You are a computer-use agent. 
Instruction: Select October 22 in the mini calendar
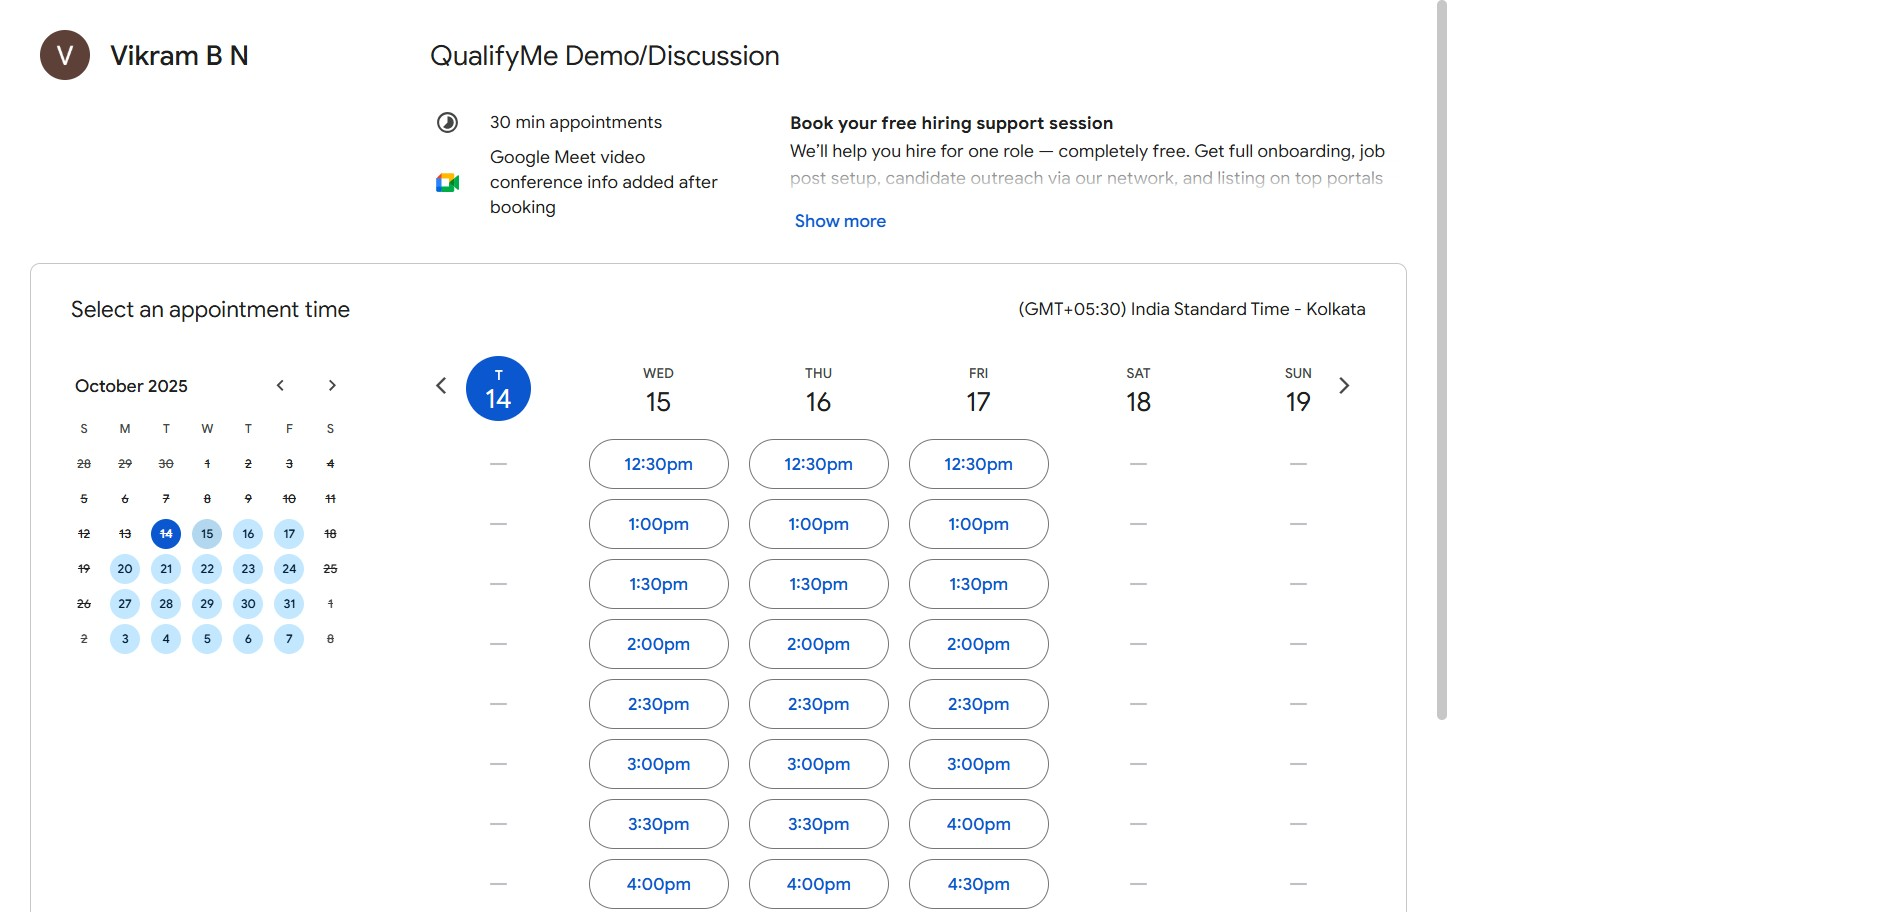207,569
